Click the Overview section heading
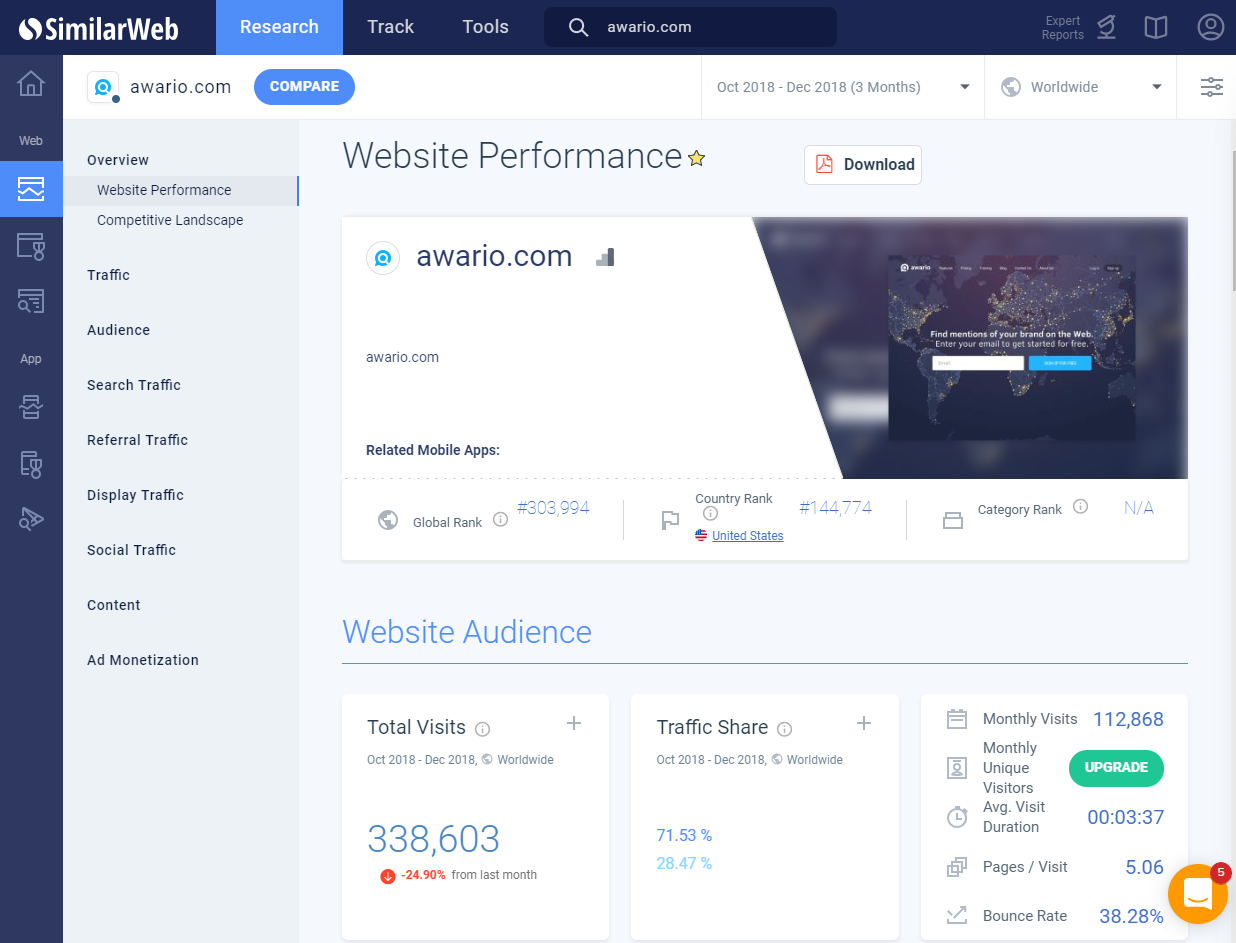The height and width of the screenshot is (943, 1236). point(118,160)
